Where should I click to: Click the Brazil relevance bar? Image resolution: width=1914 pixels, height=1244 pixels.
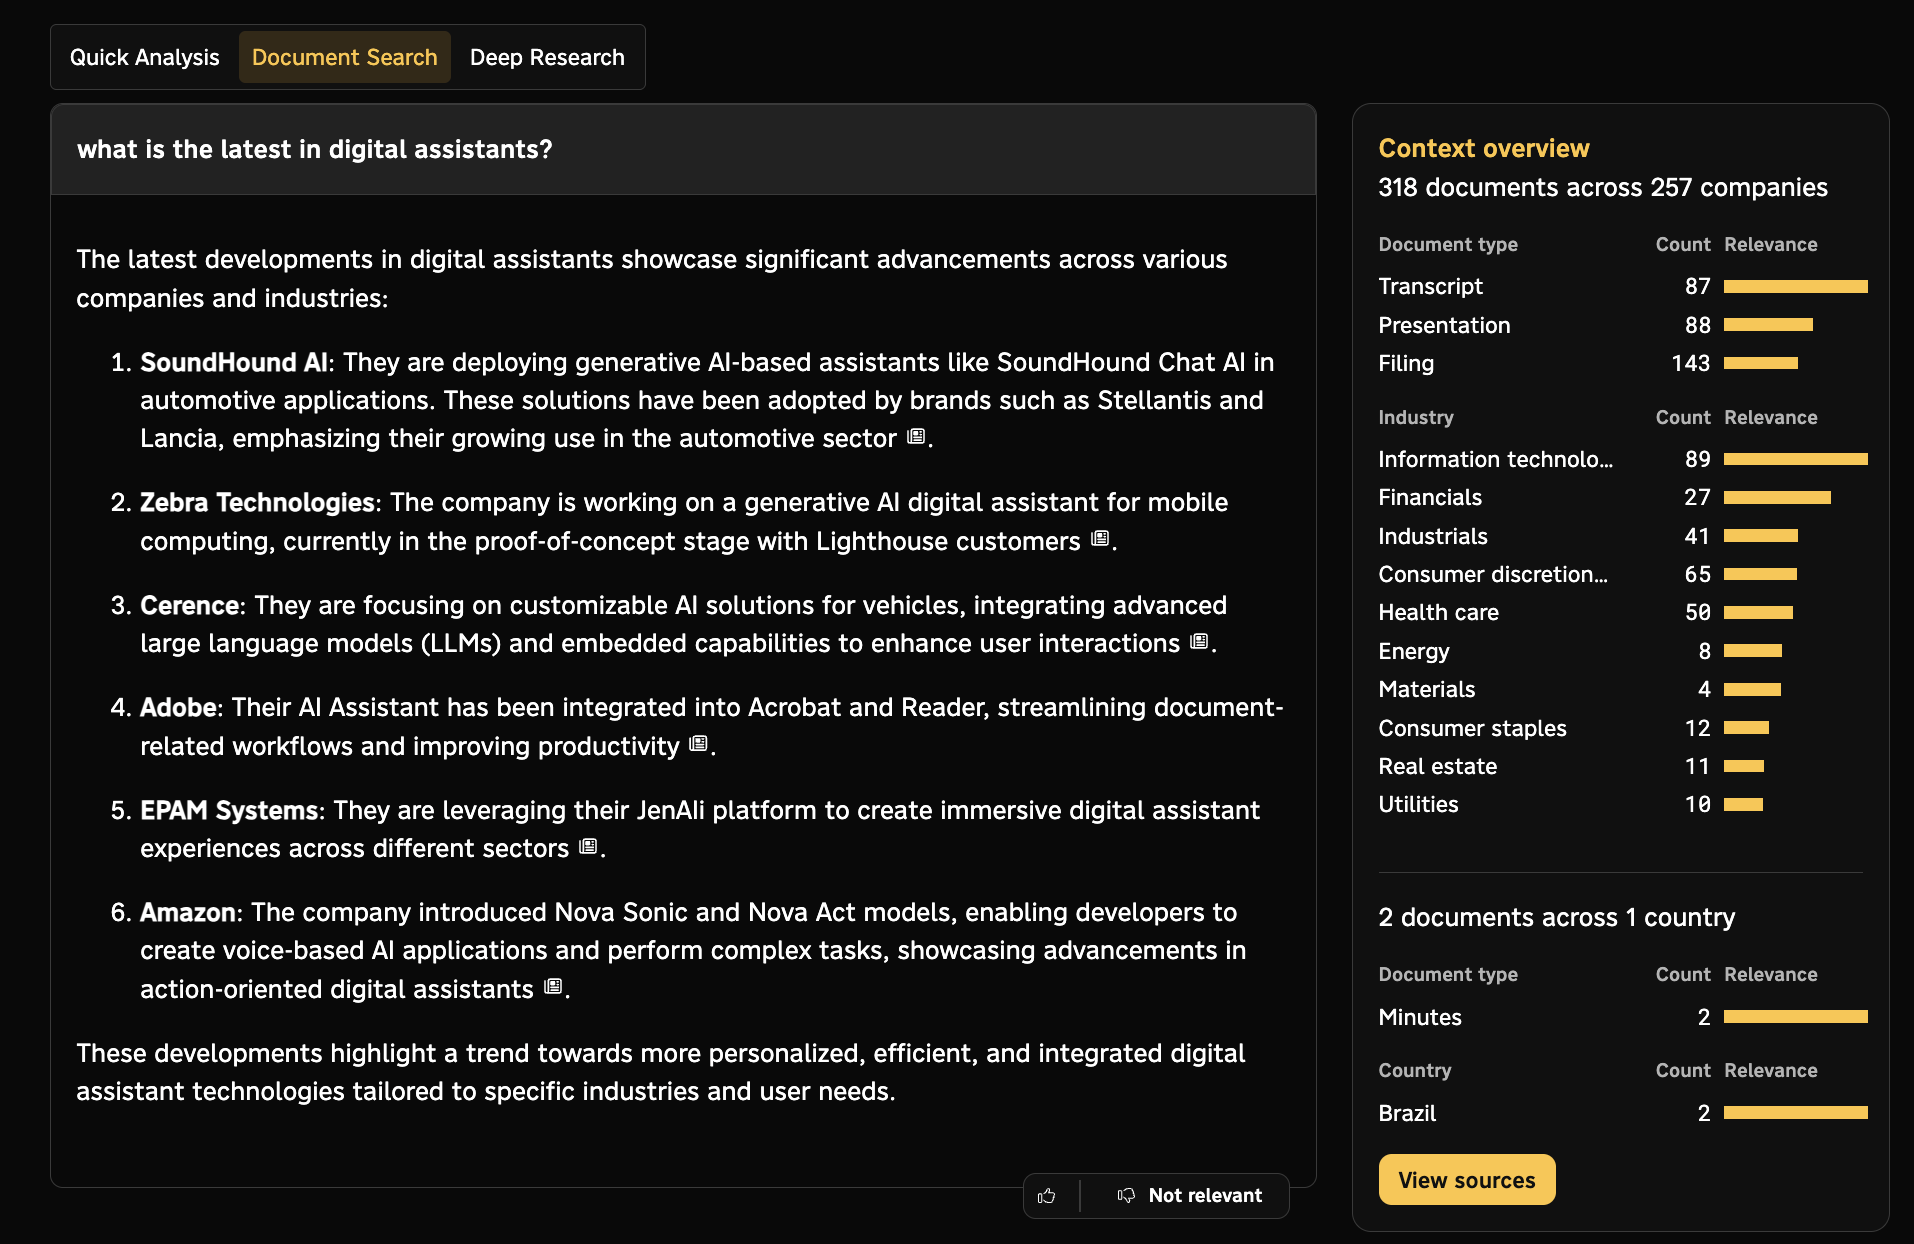tap(1795, 1113)
